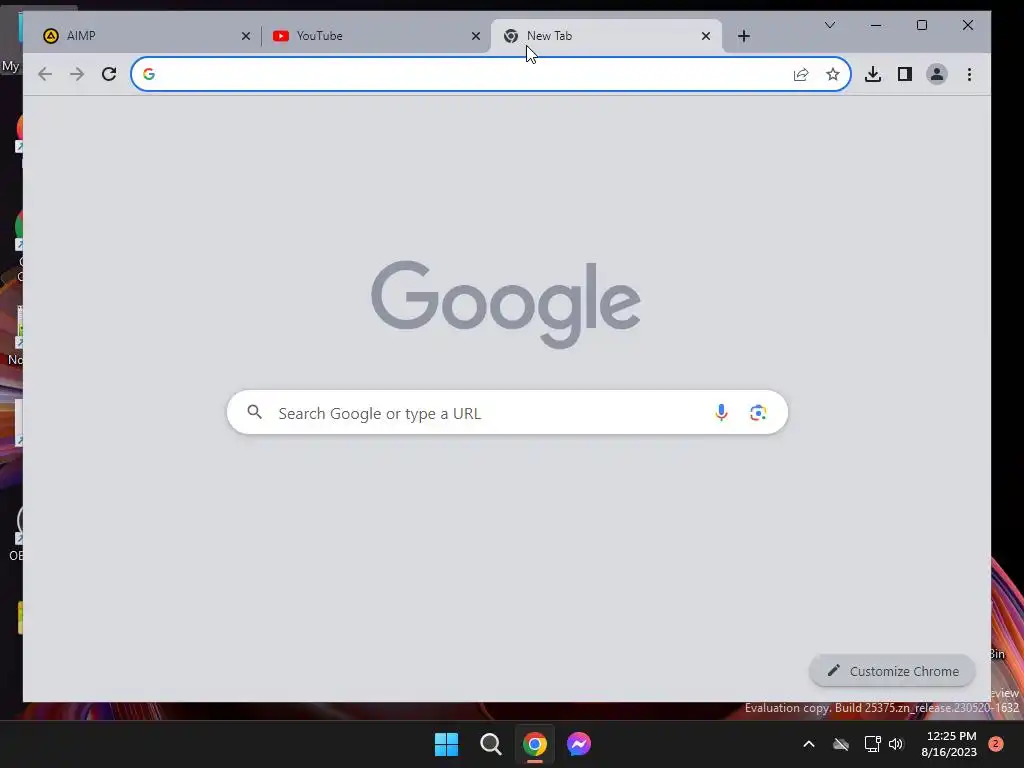Switch to the AIMP tab
The image size is (1024, 768).
click(144, 36)
